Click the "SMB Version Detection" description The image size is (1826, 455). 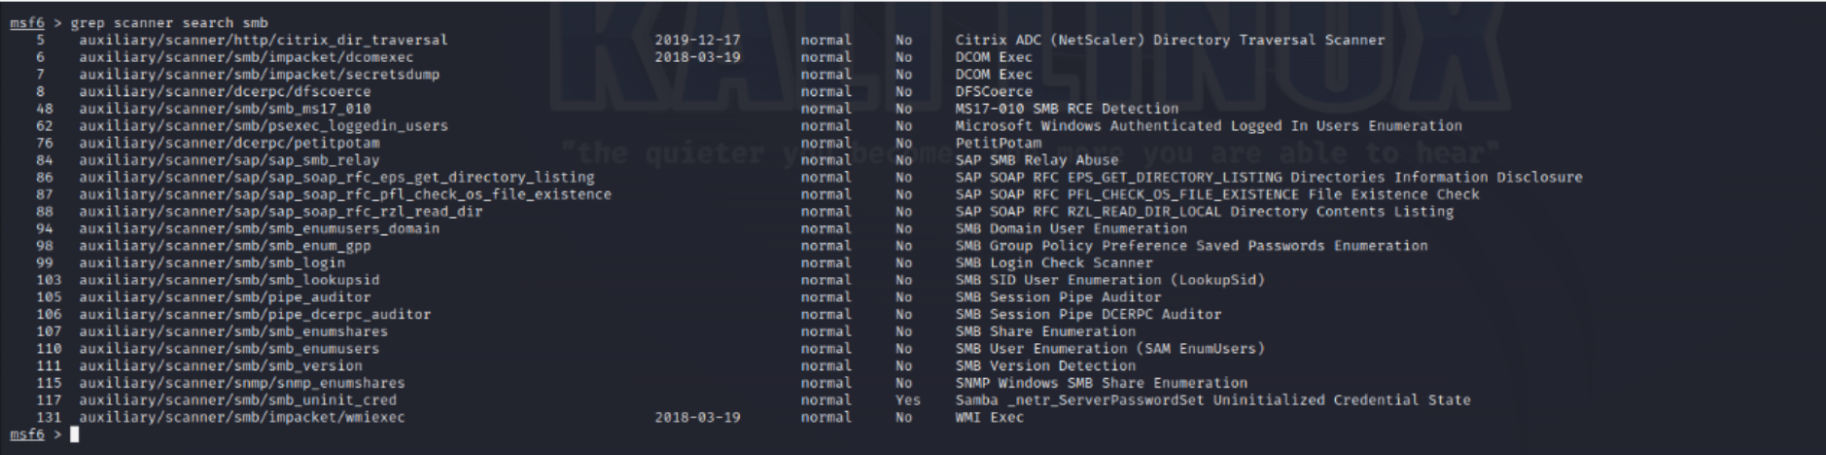point(1045,366)
